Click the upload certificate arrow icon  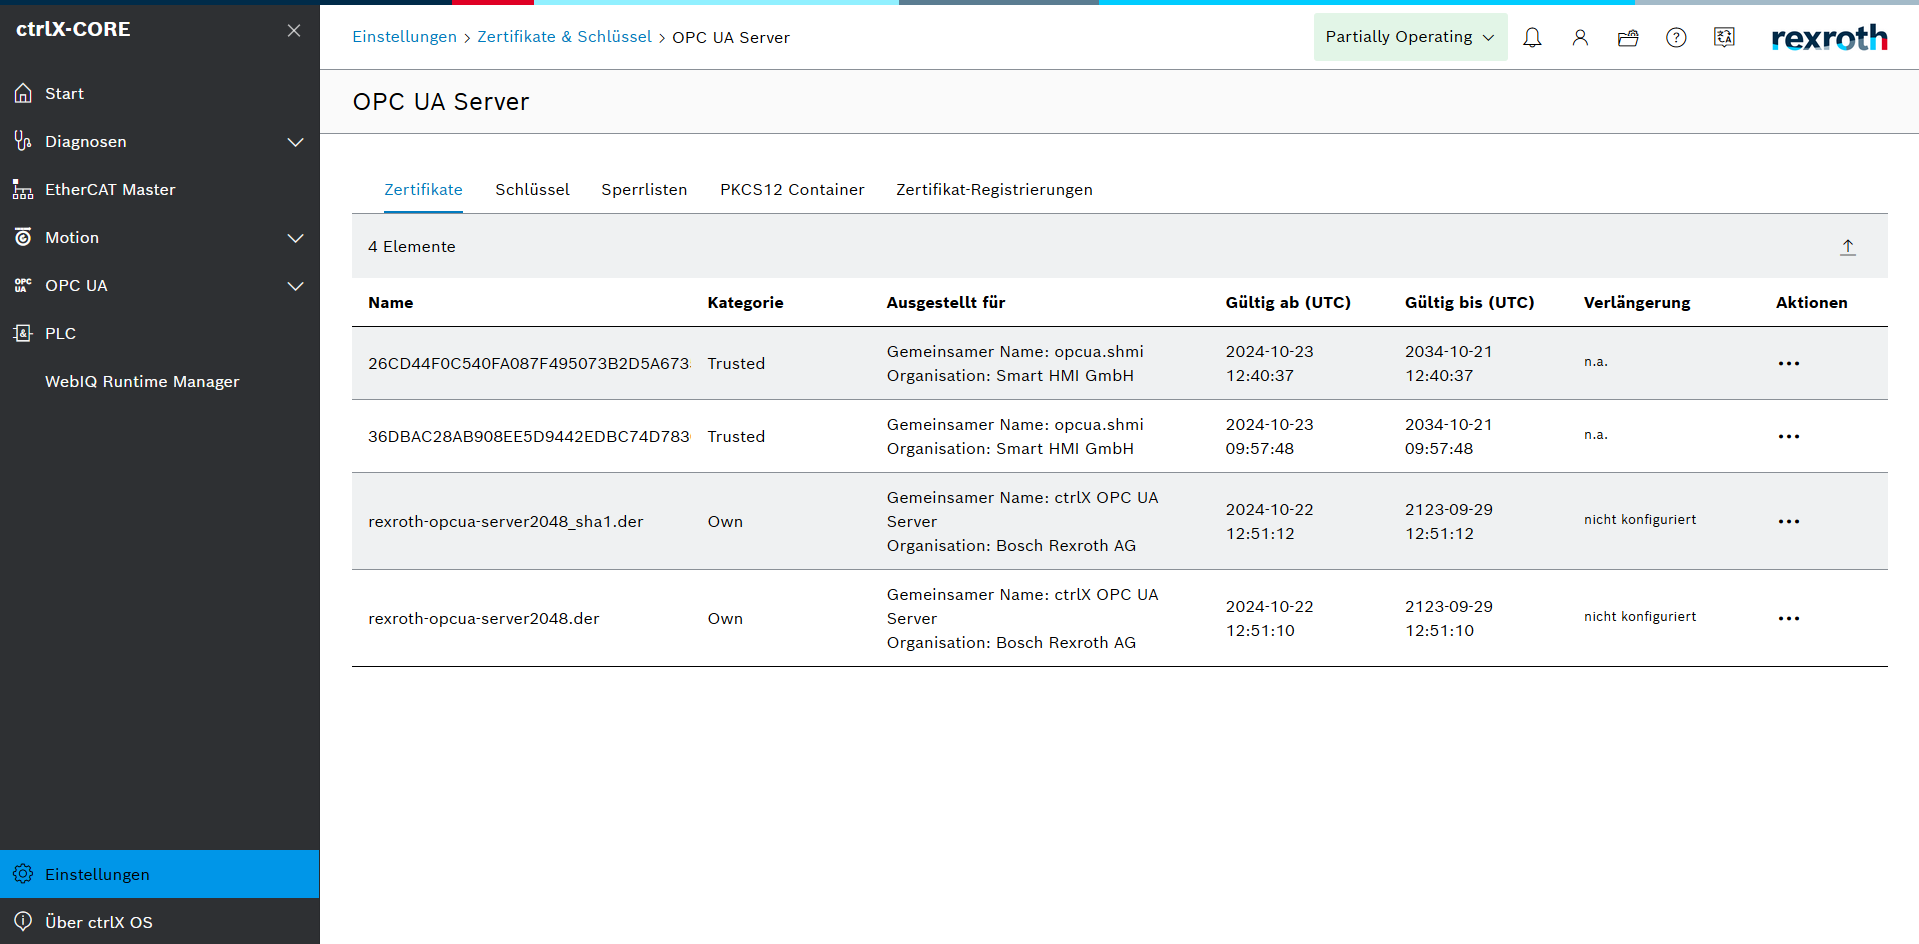1847,247
